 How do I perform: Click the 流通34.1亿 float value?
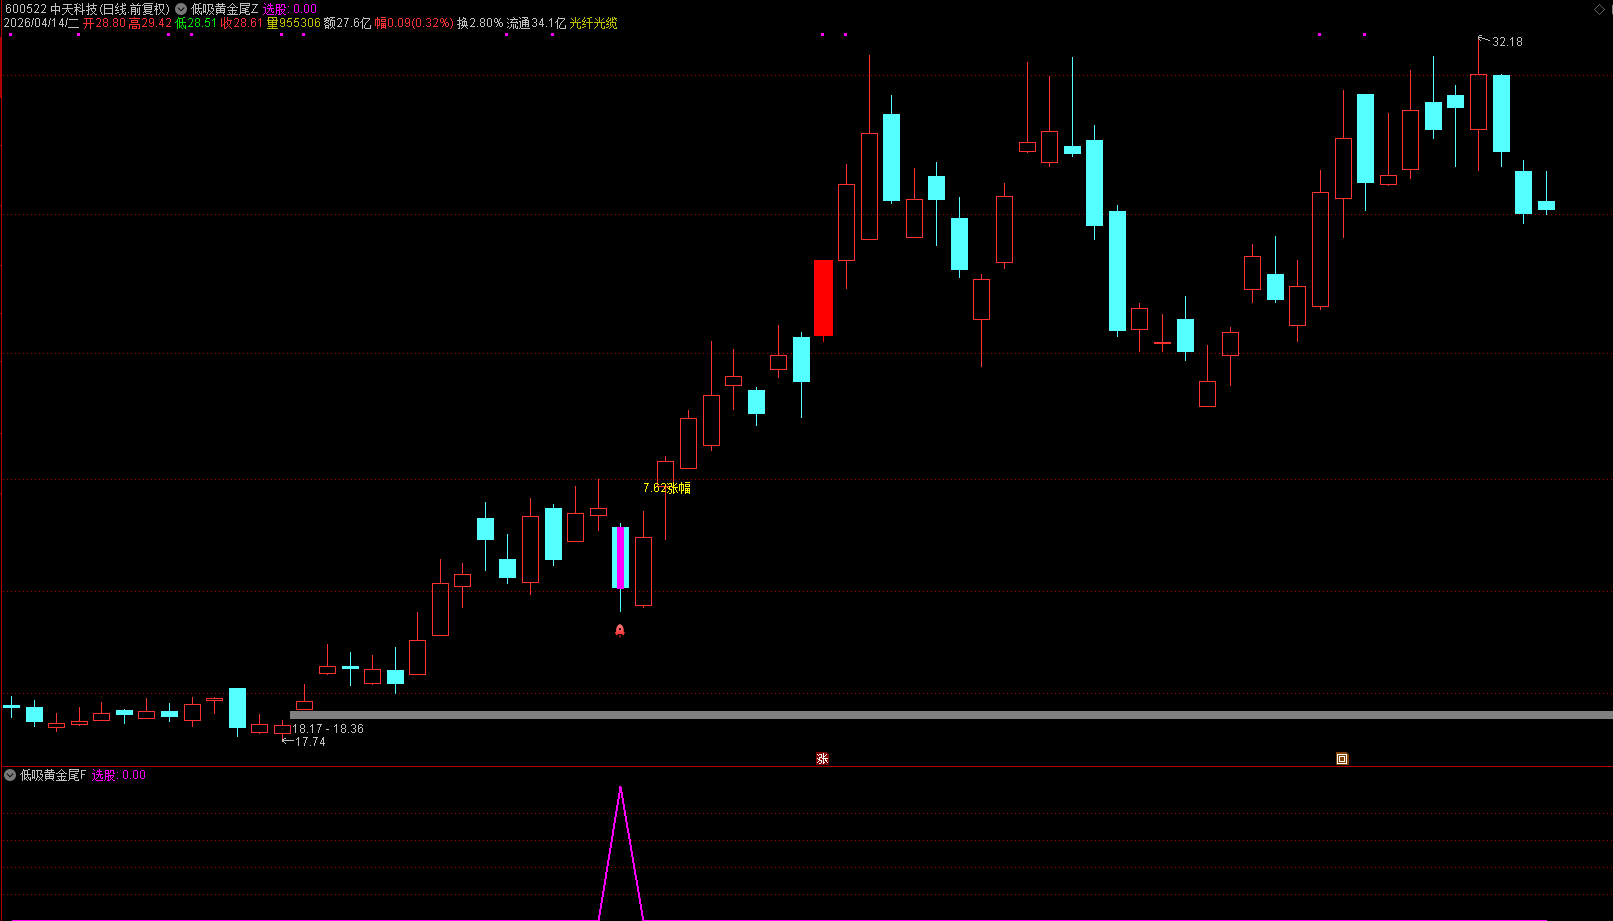[537, 23]
